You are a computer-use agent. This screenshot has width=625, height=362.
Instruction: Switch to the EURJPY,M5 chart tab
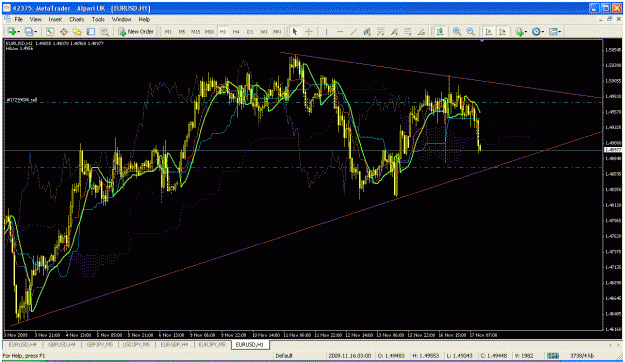[212, 344]
